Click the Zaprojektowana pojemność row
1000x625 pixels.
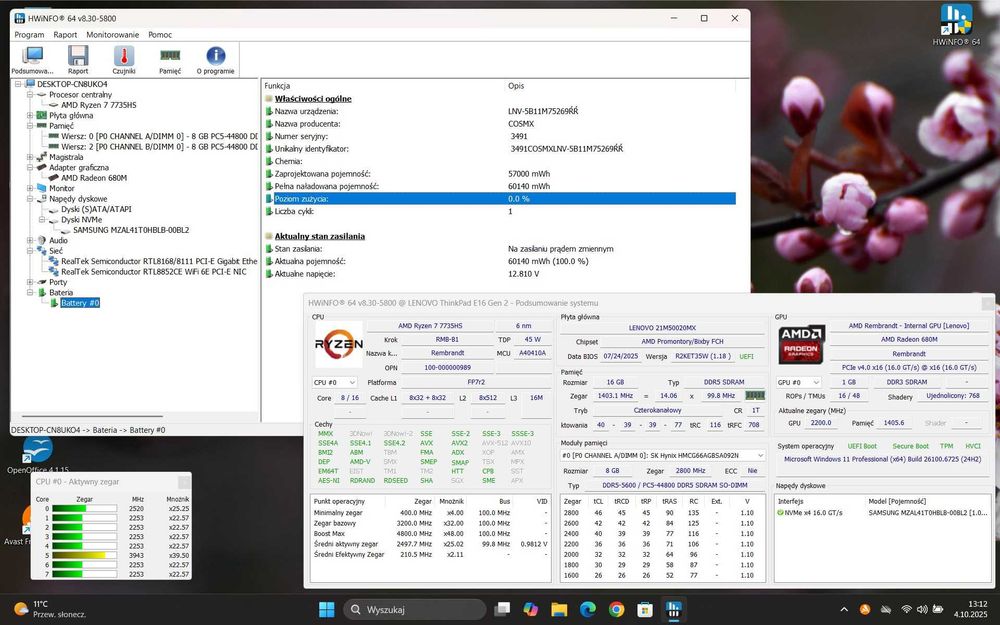click(500, 173)
